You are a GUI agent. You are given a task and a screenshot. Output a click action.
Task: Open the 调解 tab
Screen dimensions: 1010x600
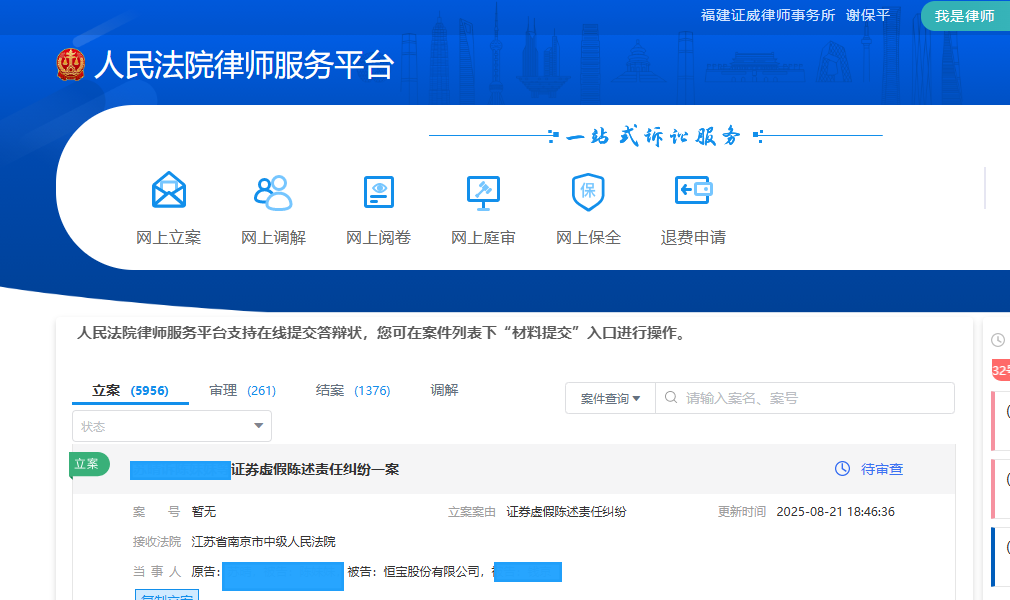pos(444,390)
